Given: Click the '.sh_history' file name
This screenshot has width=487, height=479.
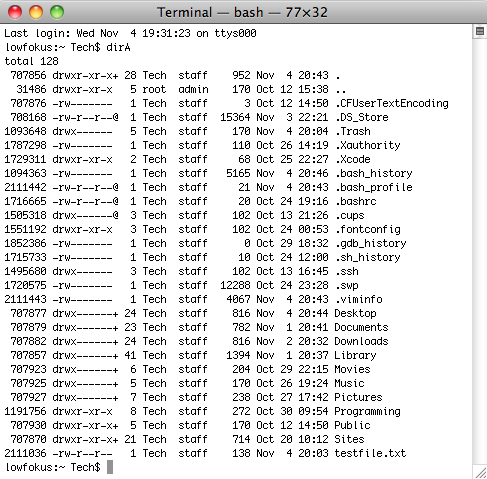Looking at the screenshot, I should point(368,257).
